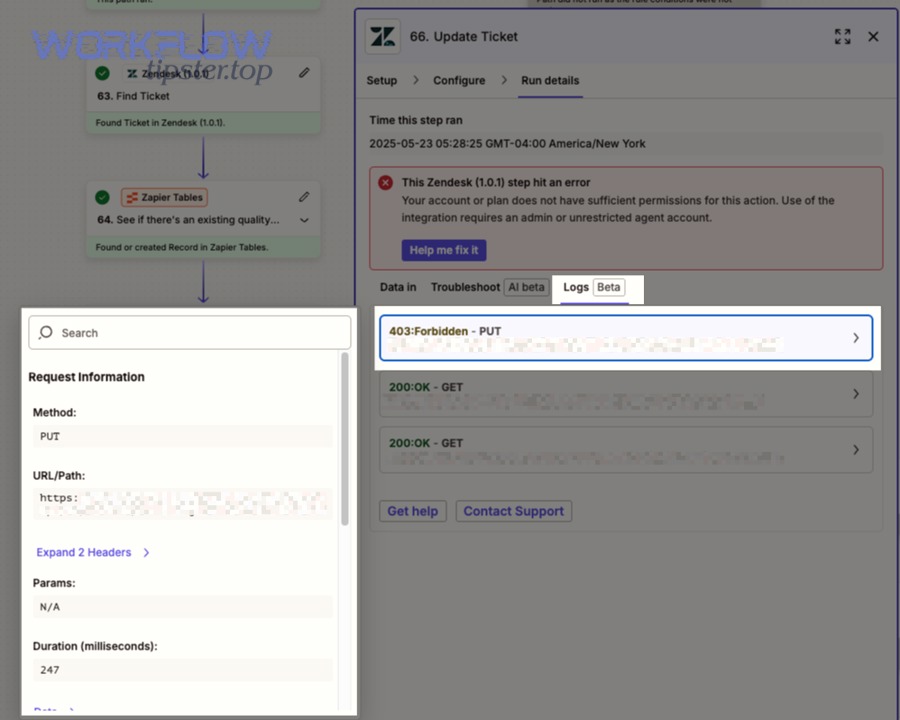The width and height of the screenshot is (900, 720).
Task: Click the Duration value 247
Action: click(183, 670)
